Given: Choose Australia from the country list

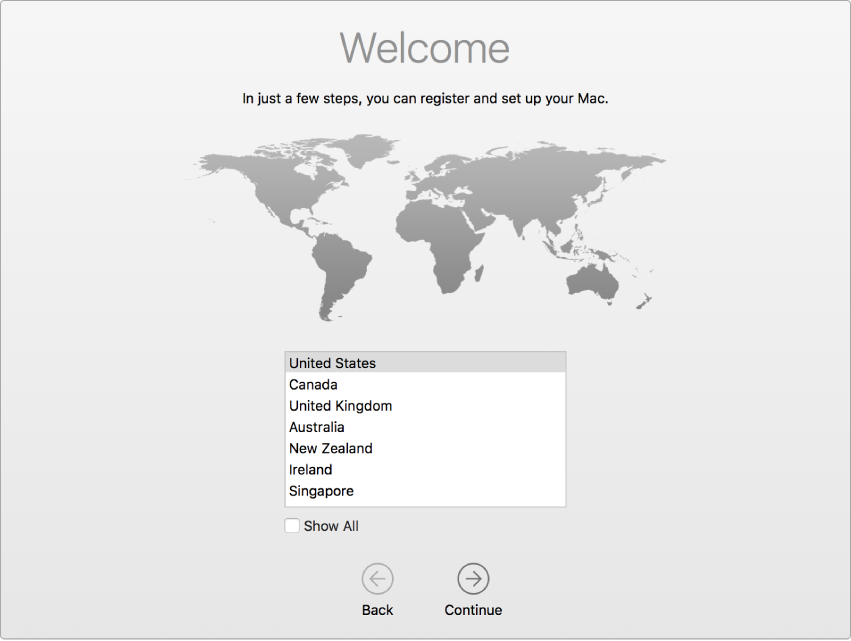Looking at the screenshot, I should 317,427.
